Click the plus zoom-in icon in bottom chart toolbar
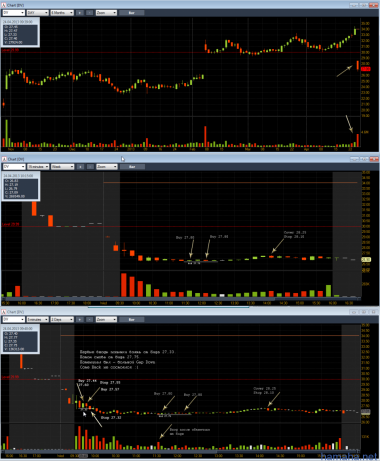 point(80,319)
